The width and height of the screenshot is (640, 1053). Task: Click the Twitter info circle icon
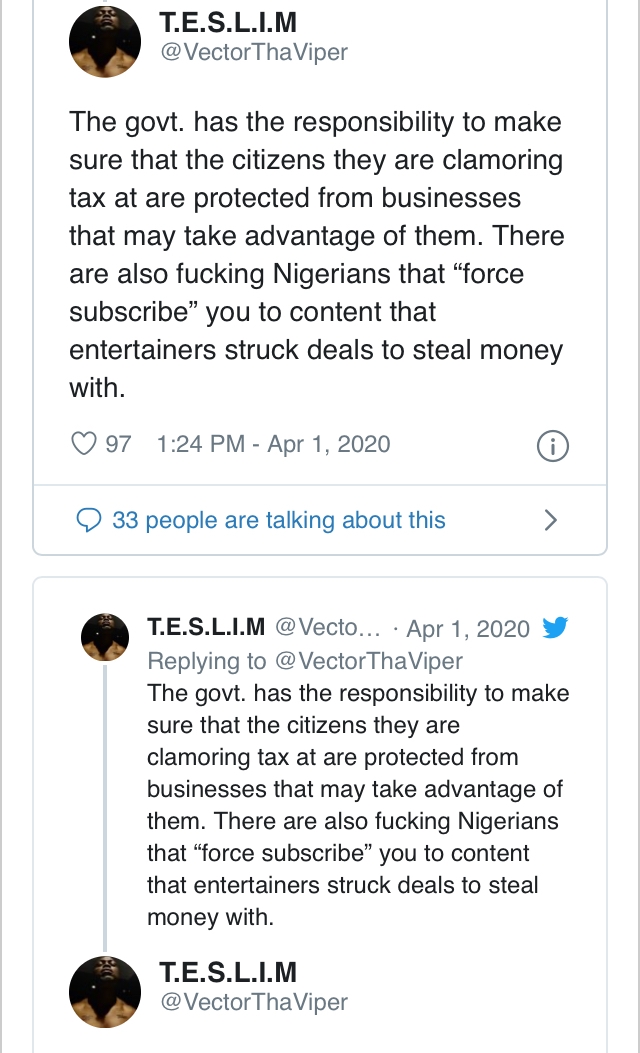pyautogui.click(x=553, y=446)
